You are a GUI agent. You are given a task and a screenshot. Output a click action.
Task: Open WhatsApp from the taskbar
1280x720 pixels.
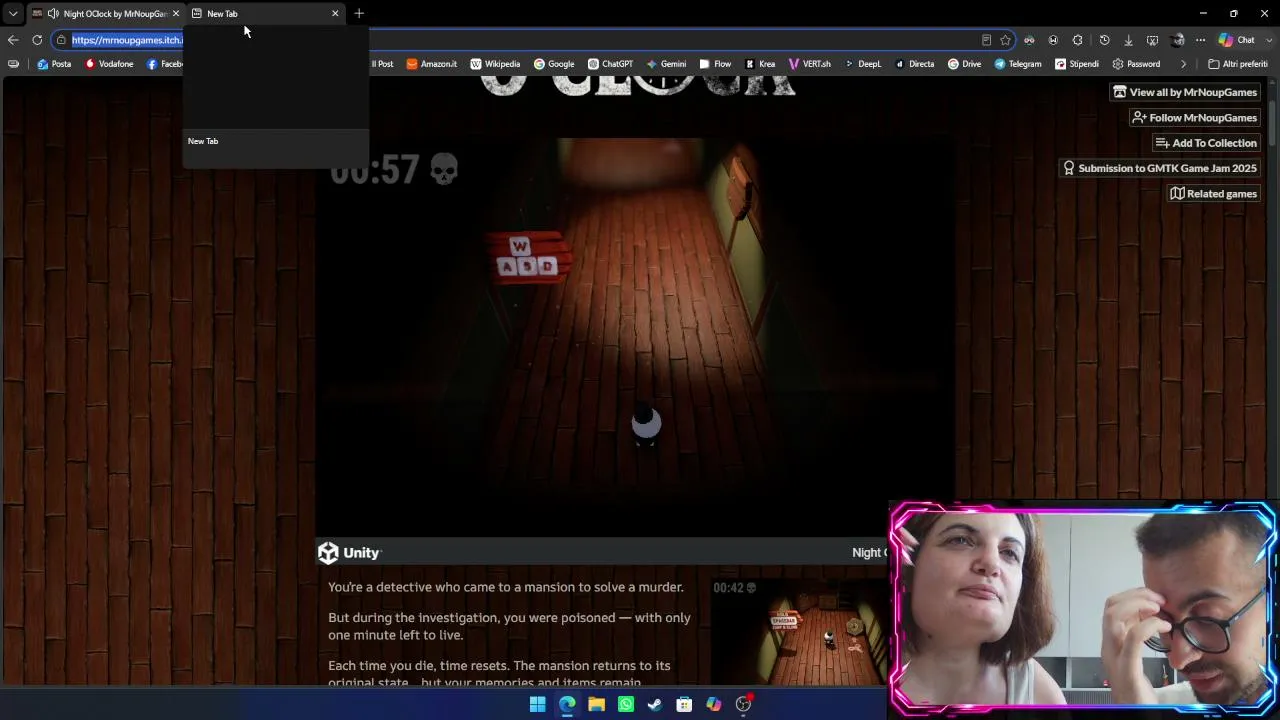pos(625,704)
